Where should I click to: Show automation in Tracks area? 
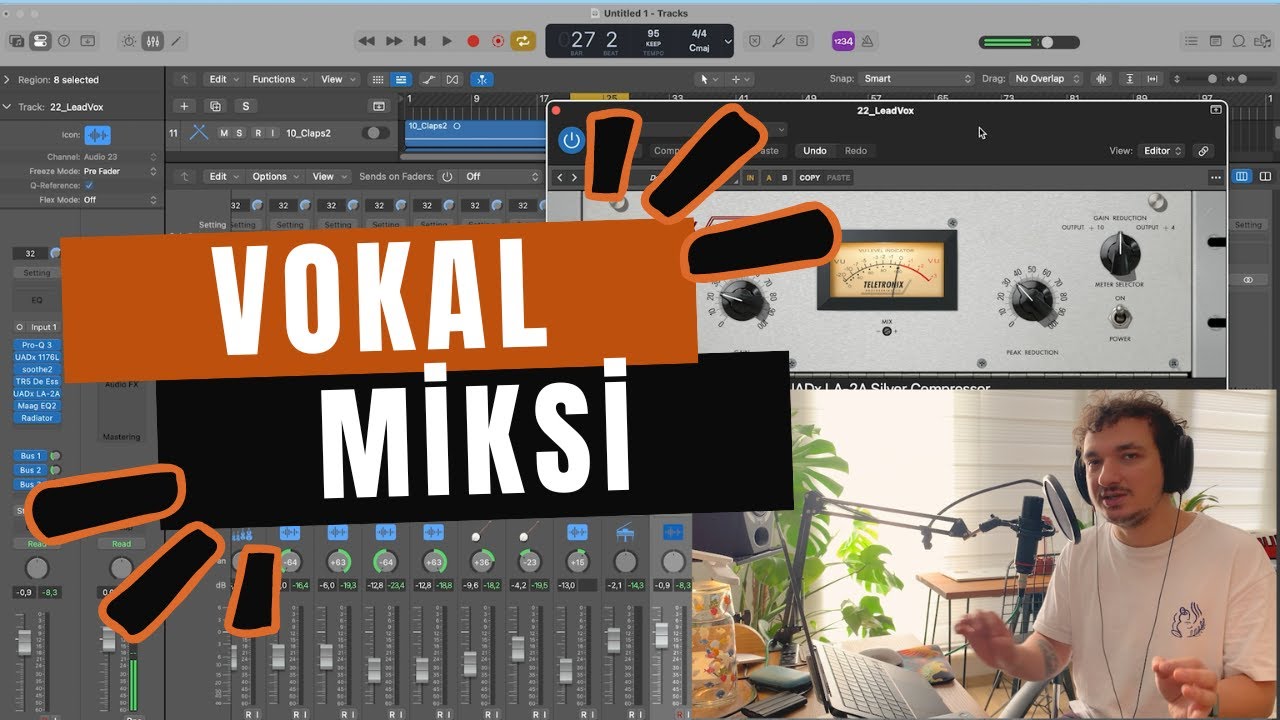click(428, 79)
